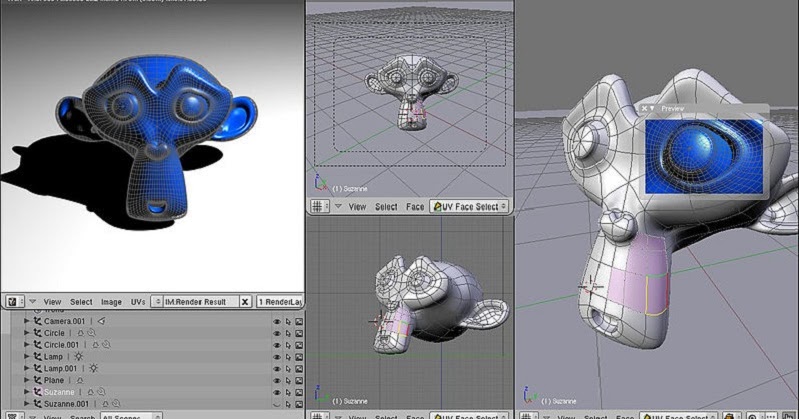This screenshot has width=799, height=419.
Task: Unlink the Render Result image with X button
Action: click(x=245, y=302)
